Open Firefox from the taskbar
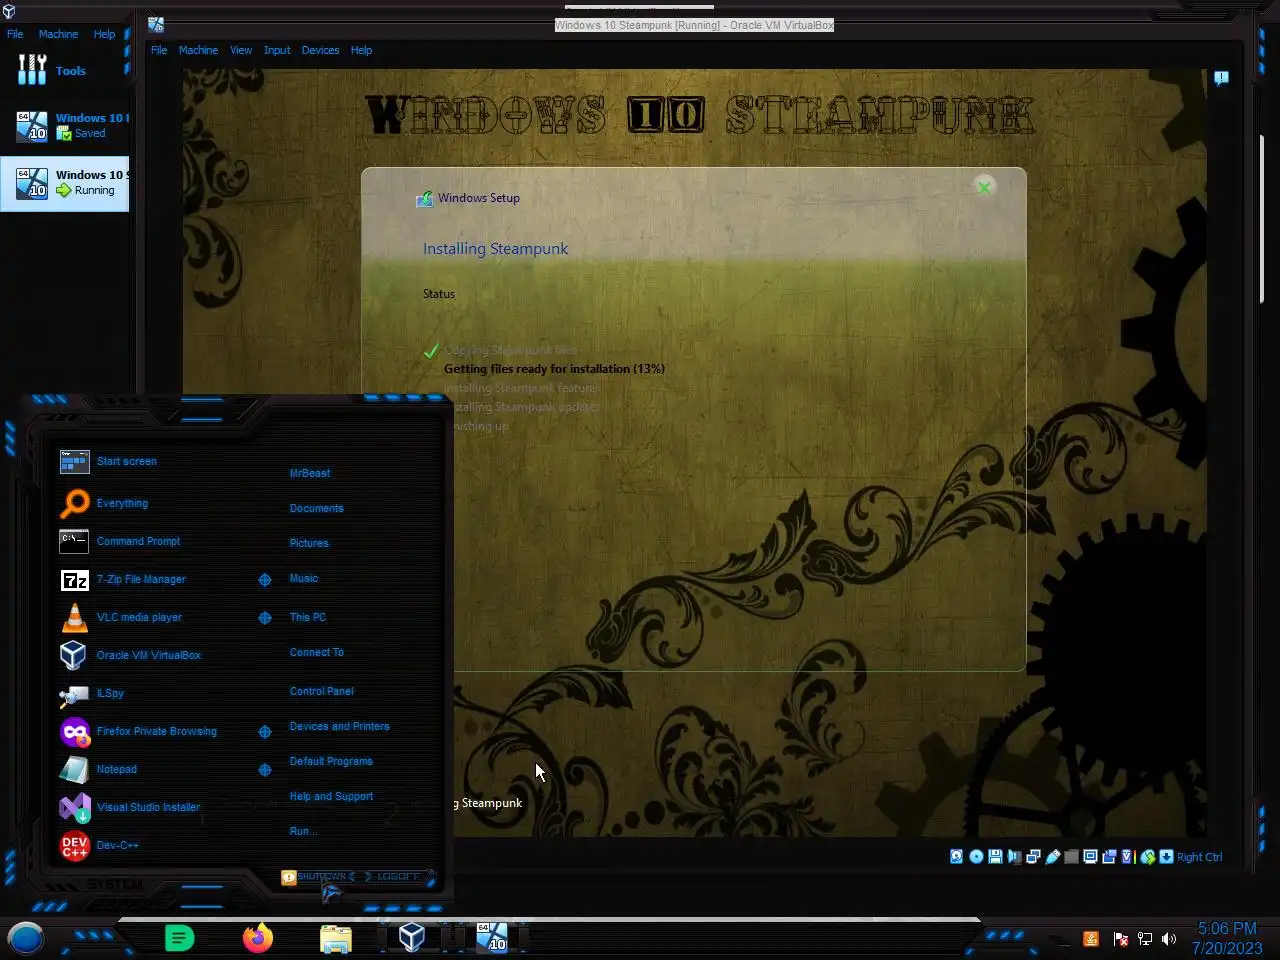 (x=257, y=938)
